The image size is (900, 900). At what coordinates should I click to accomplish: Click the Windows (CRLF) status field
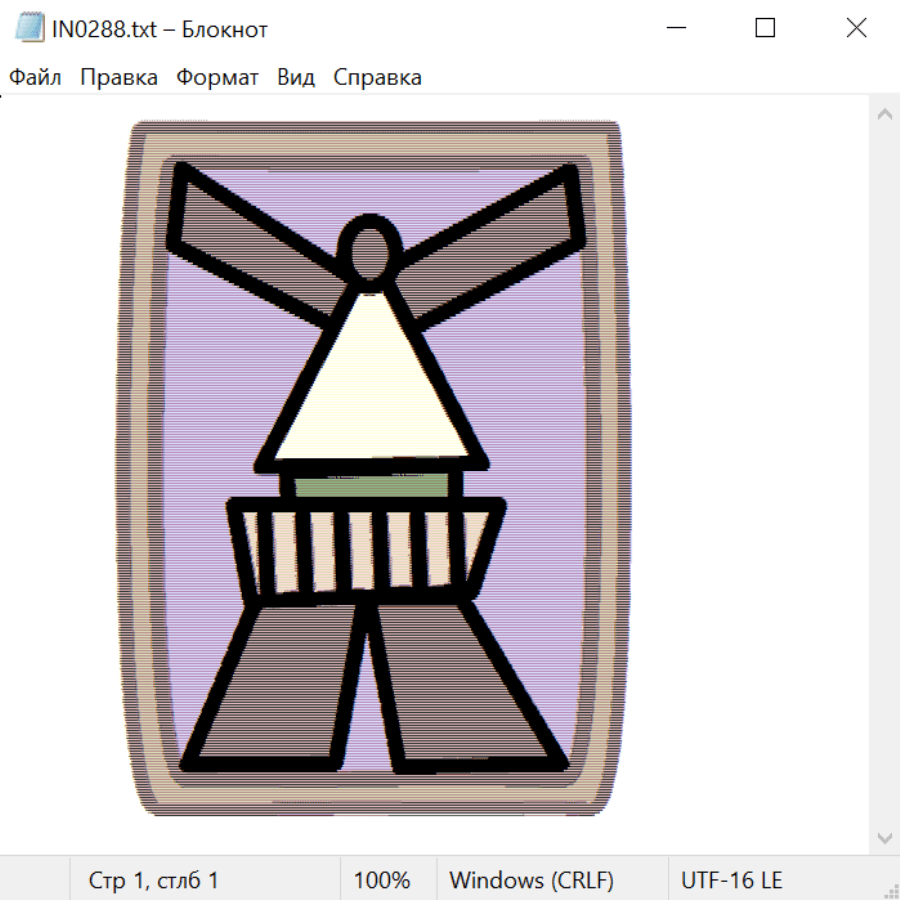531,880
